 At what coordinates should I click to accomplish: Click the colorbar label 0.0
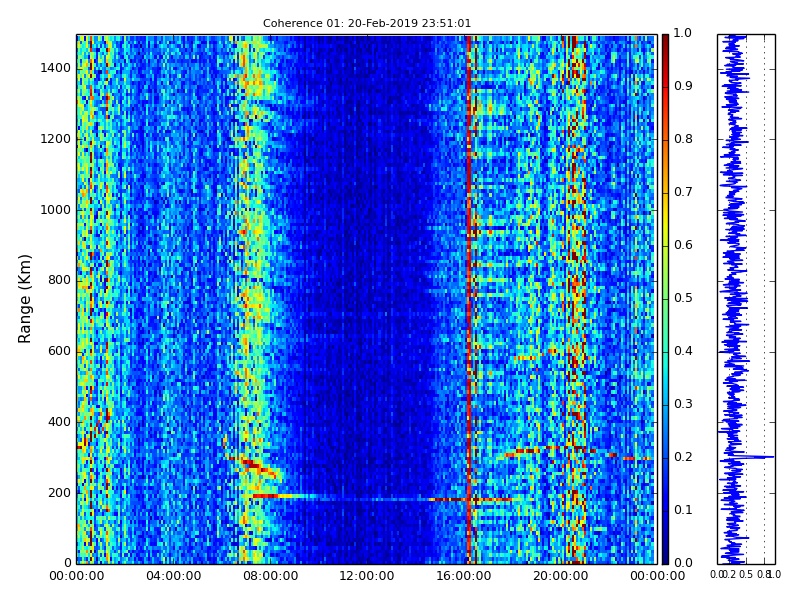[683, 563]
